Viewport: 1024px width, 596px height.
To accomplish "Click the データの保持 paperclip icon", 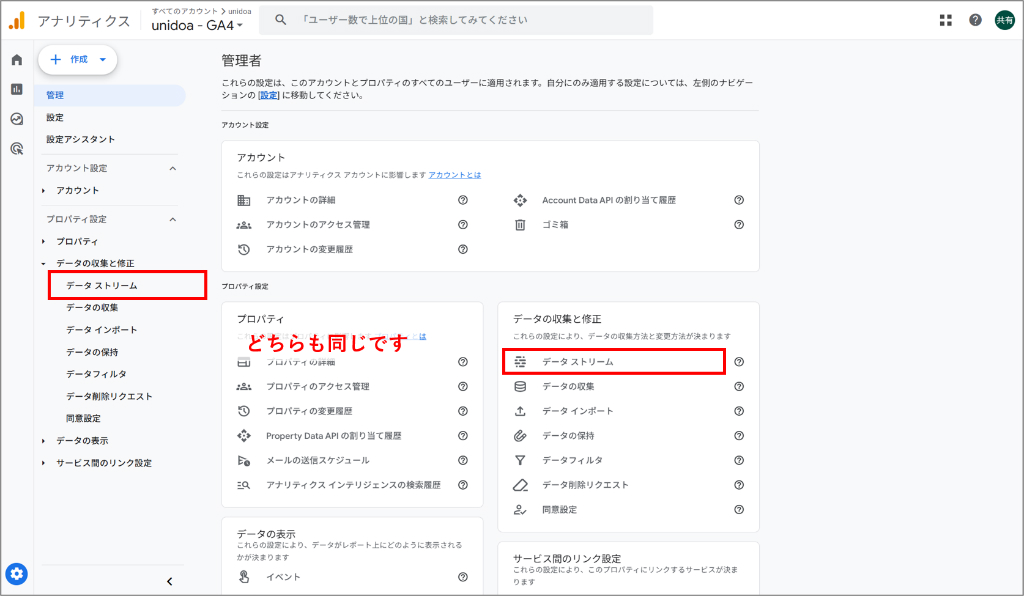I will click(520, 435).
